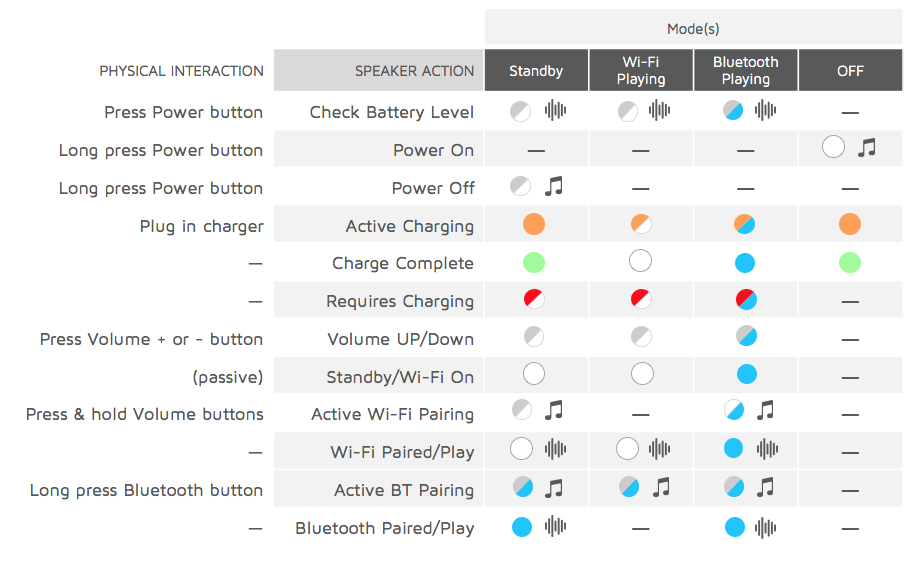
Task: Click the PHYSICAL INTERACTION header label
Action: [x=181, y=71]
